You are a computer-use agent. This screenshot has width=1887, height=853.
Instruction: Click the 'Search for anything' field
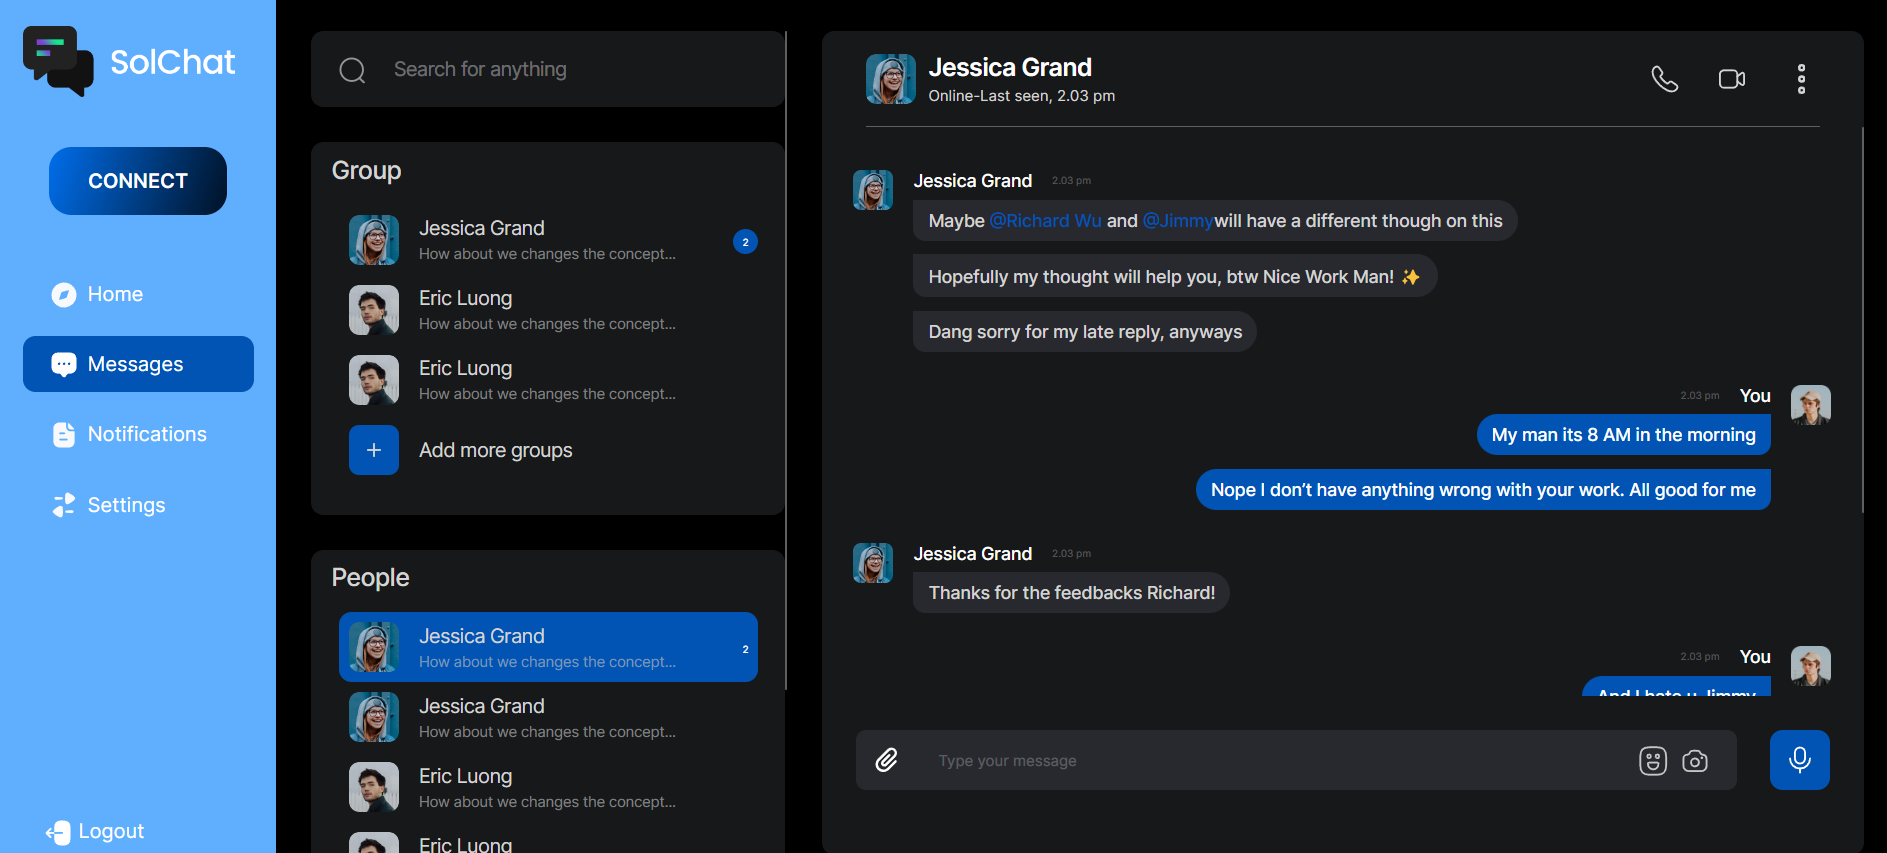[570, 70]
